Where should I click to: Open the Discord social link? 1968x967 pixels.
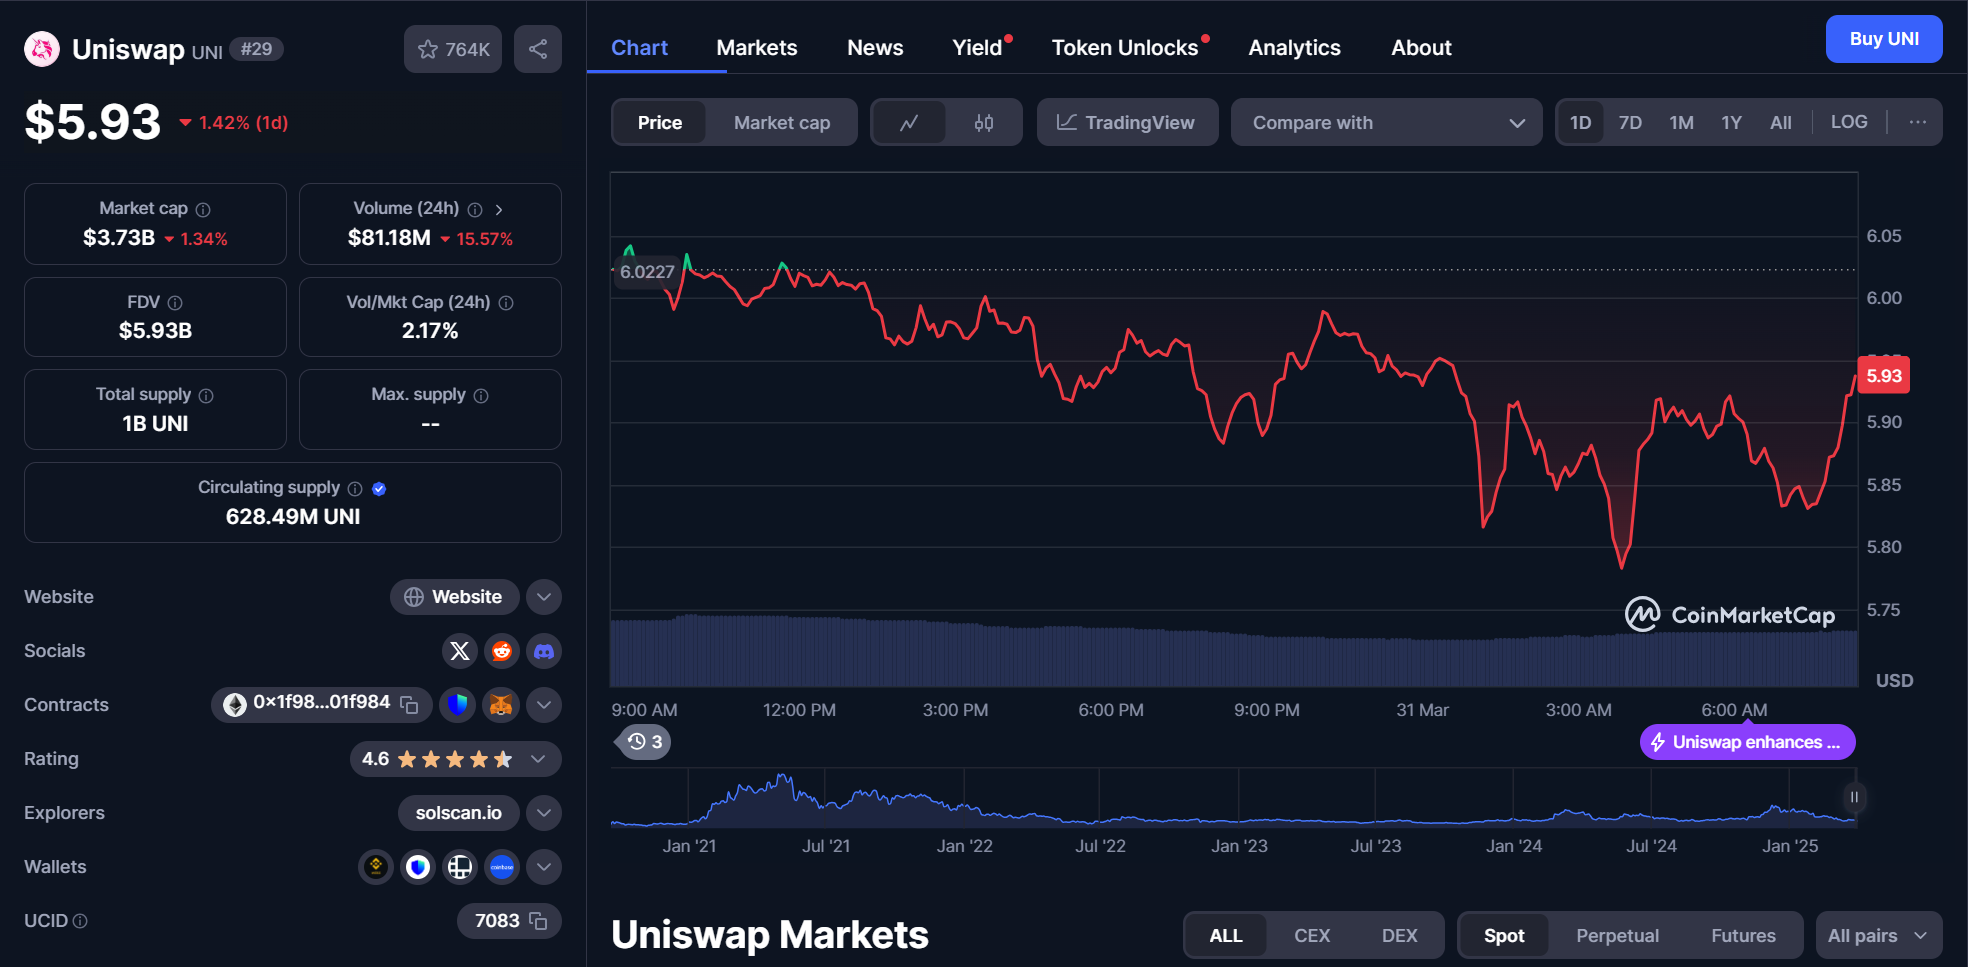coord(543,651)
